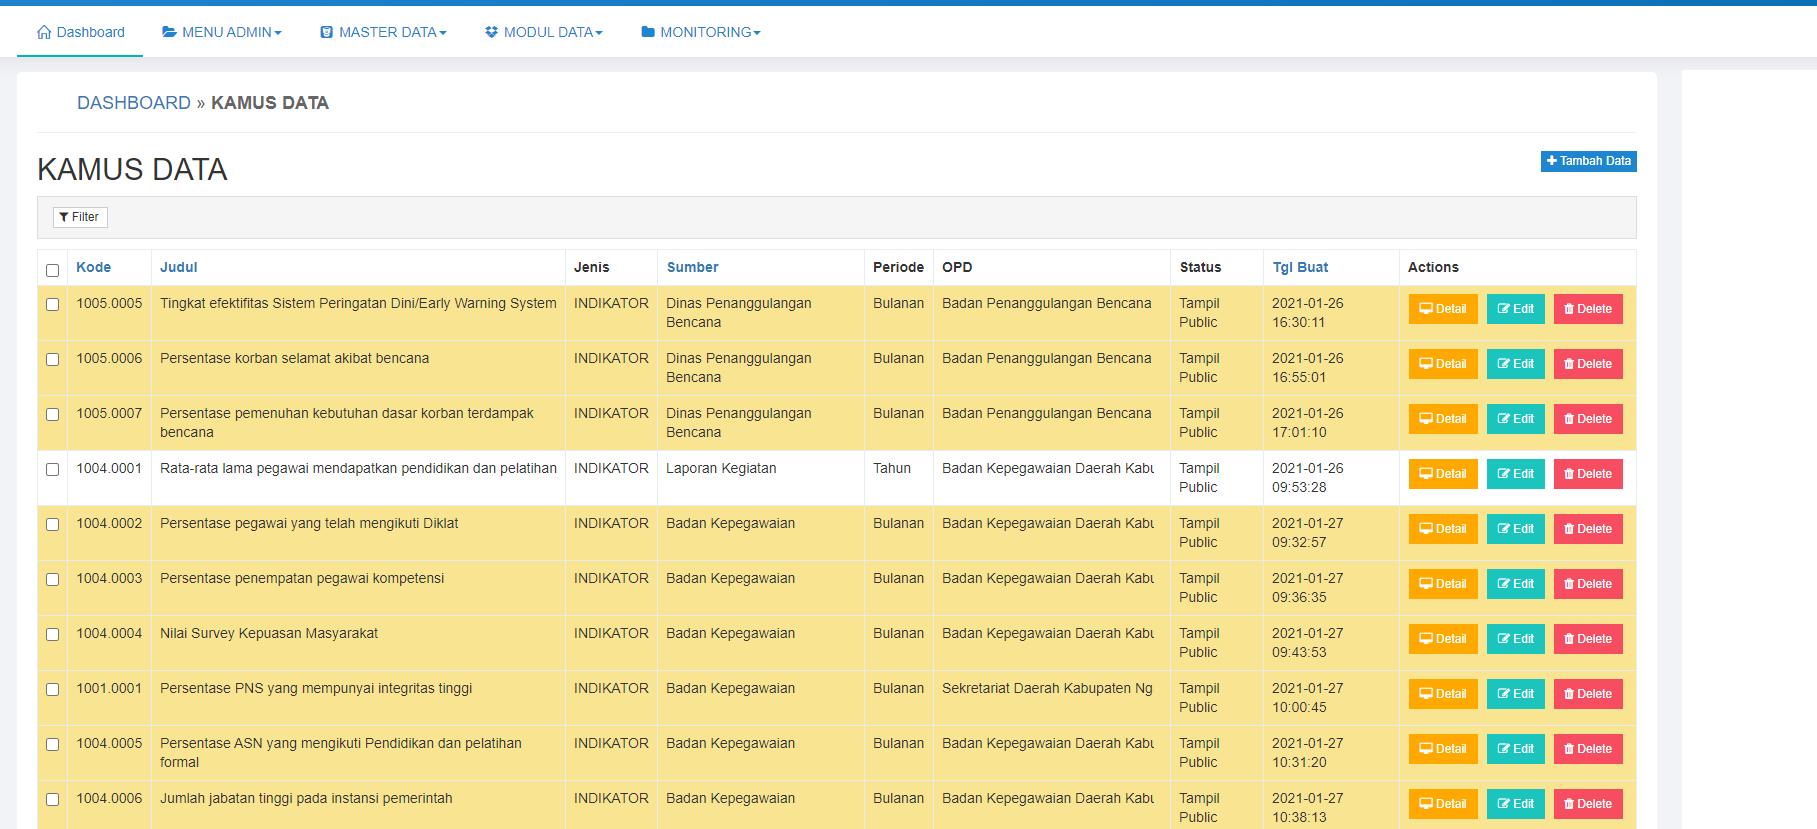Screen dimensions: 1817x829
Task: Click pencil icon of Edit in row 1004.0001
Action: click(1503, 474)
